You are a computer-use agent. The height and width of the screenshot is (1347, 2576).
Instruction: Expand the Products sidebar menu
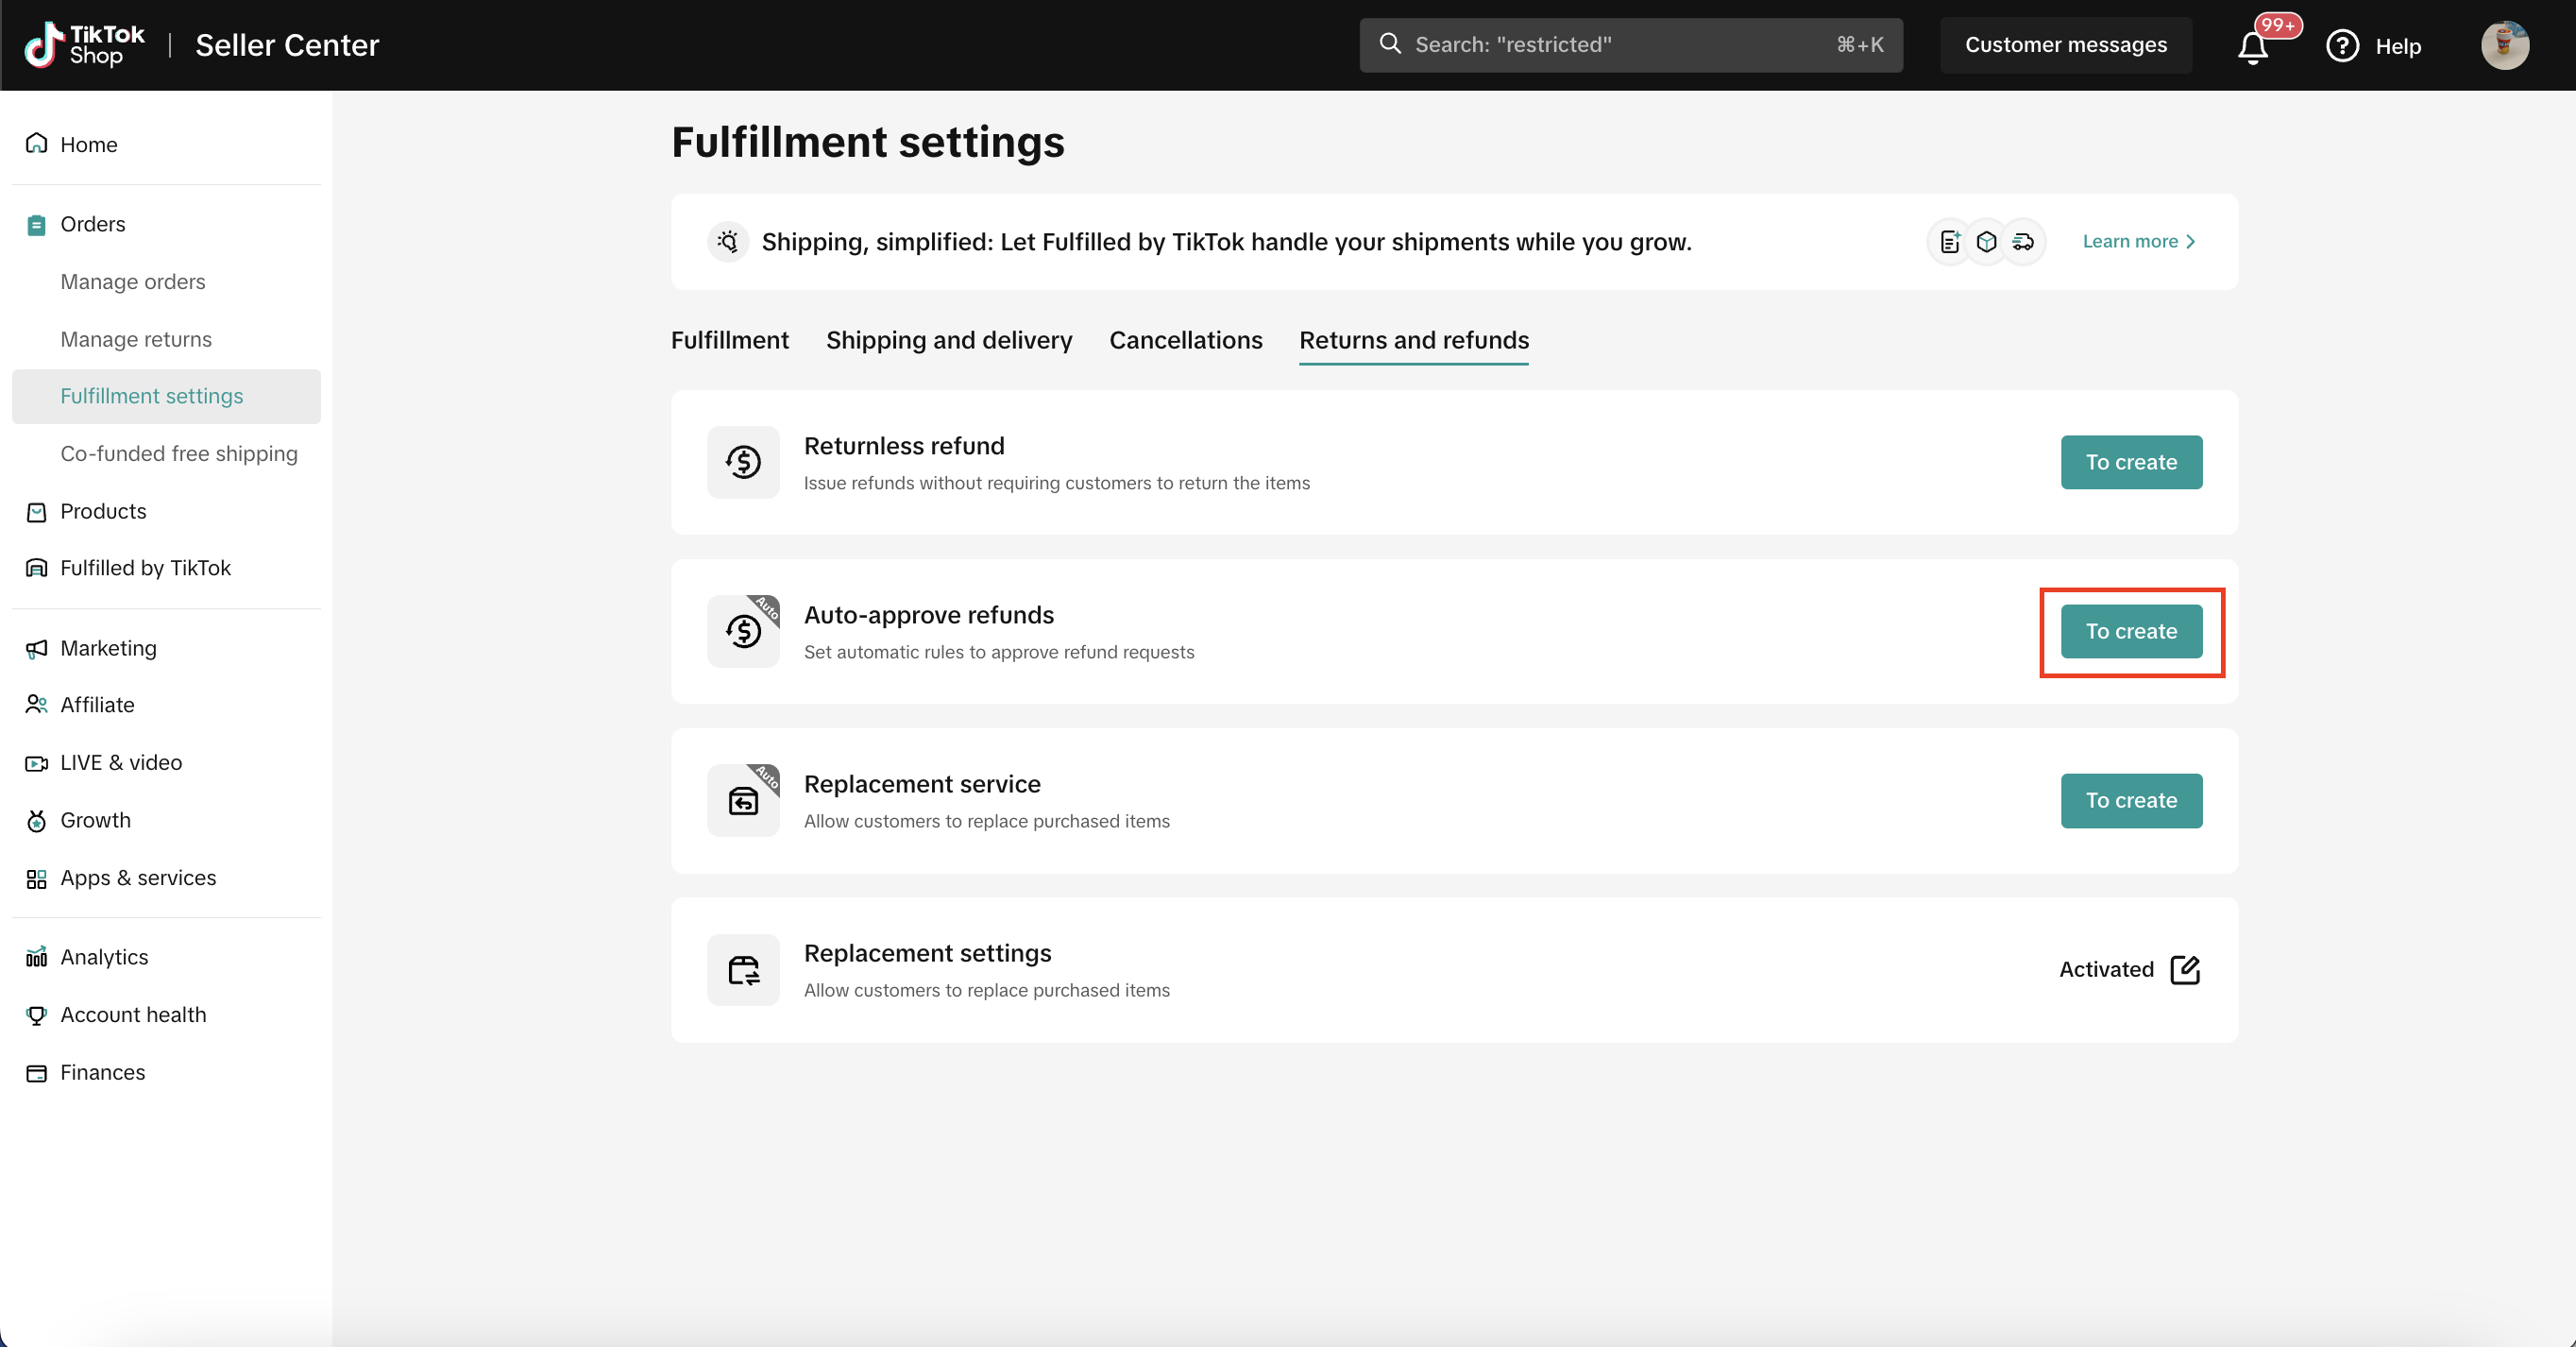tap(103, 511)
